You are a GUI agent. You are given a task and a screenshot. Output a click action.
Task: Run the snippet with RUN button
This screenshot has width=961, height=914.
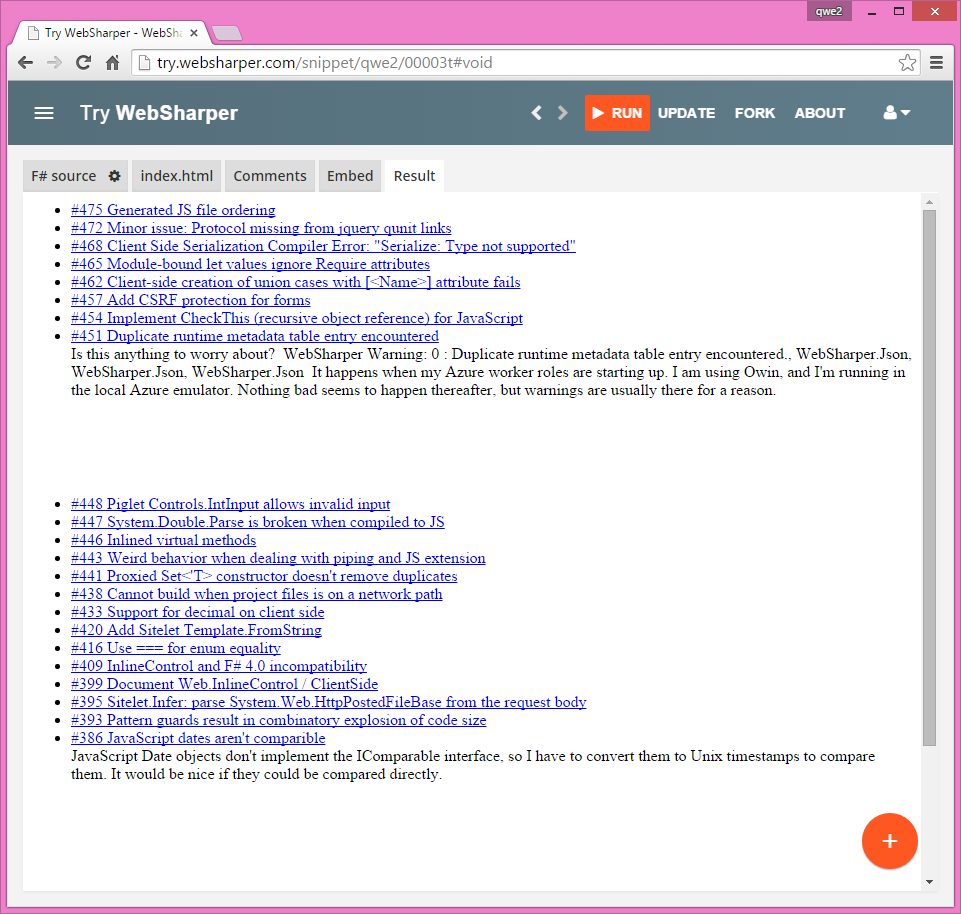[x=617, y=113]
